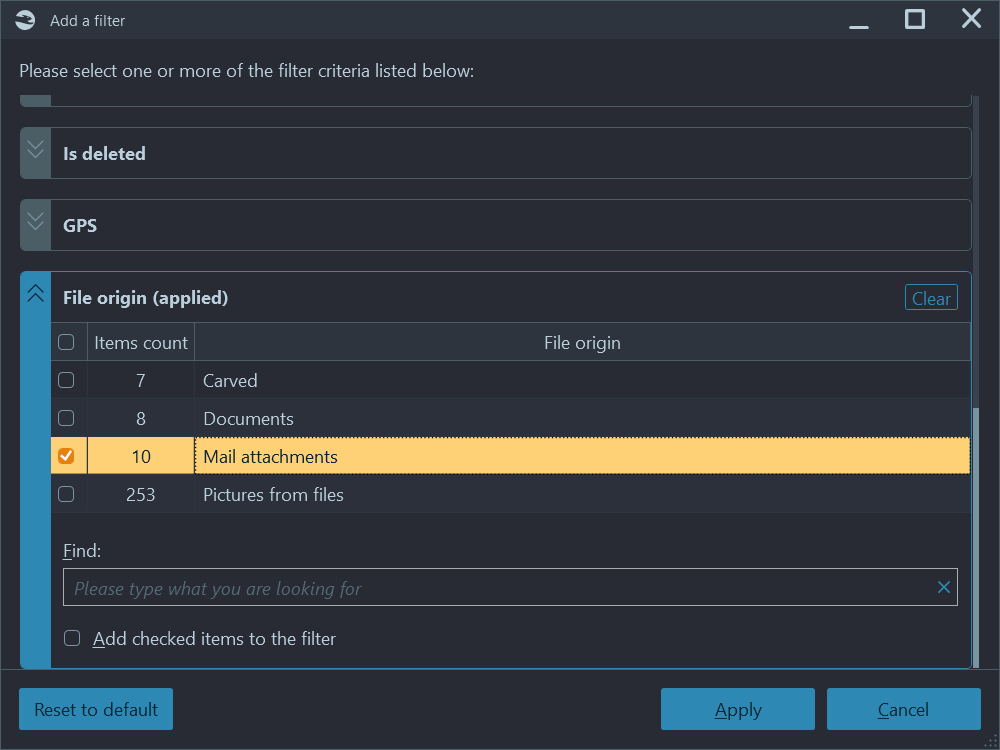Sort by the File origin column header

582,342
